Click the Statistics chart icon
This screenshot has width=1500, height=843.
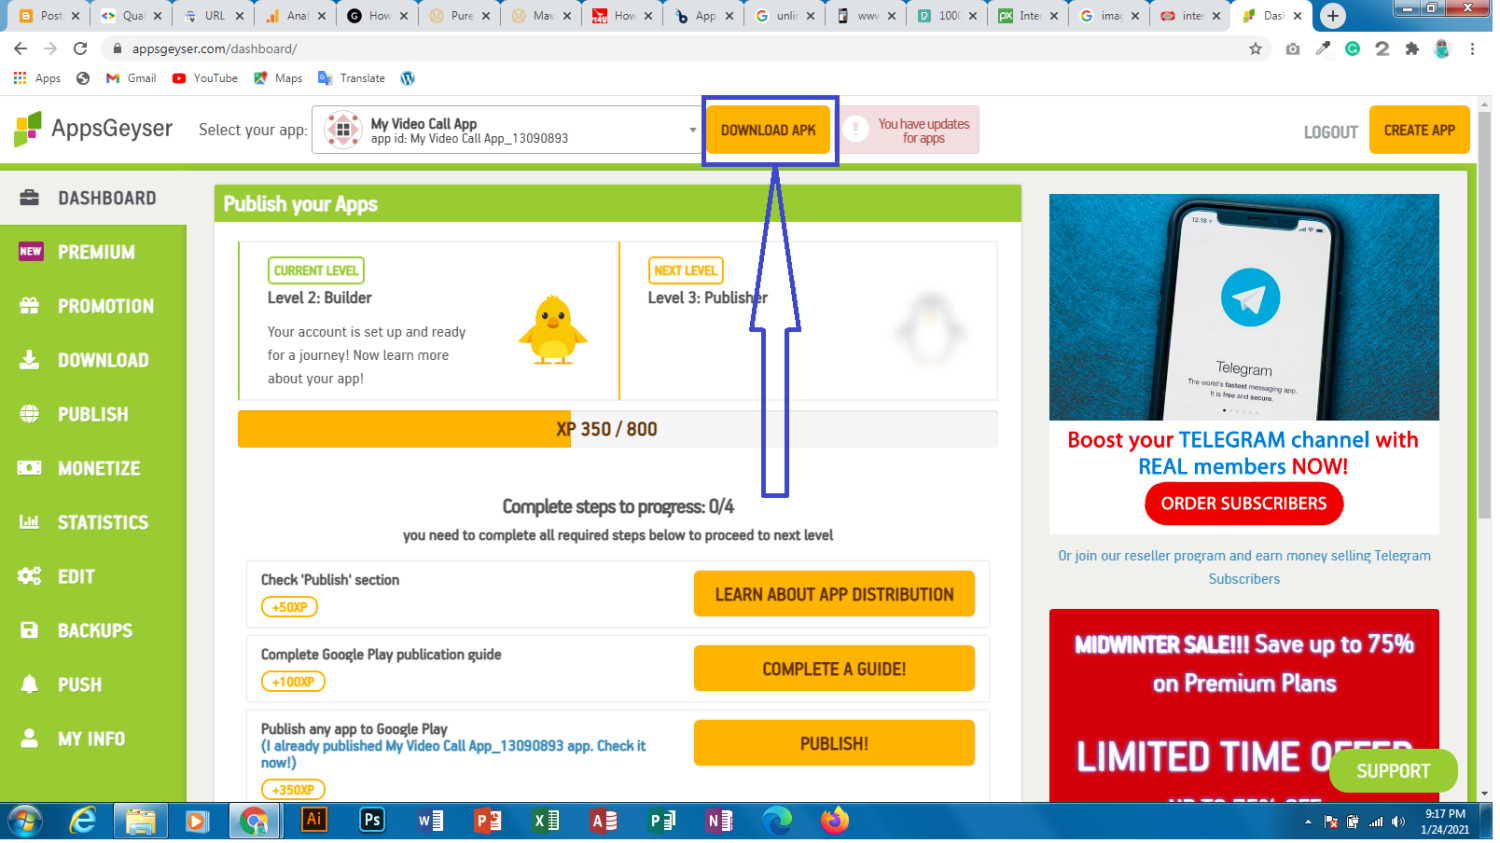[x=30, y=522]
